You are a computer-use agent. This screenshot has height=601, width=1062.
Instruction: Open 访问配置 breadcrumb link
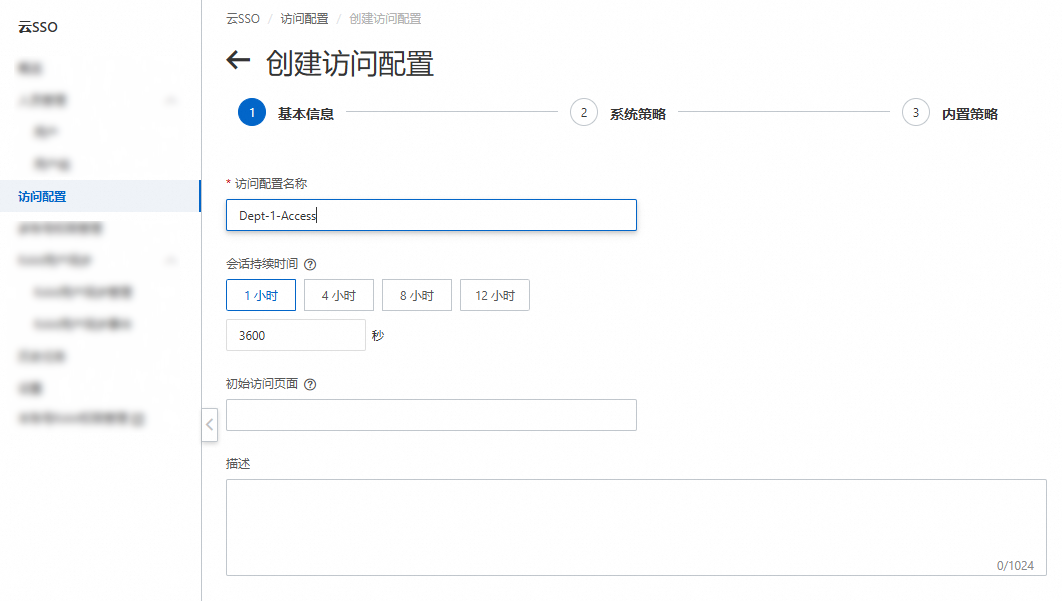tap(304, 19)
